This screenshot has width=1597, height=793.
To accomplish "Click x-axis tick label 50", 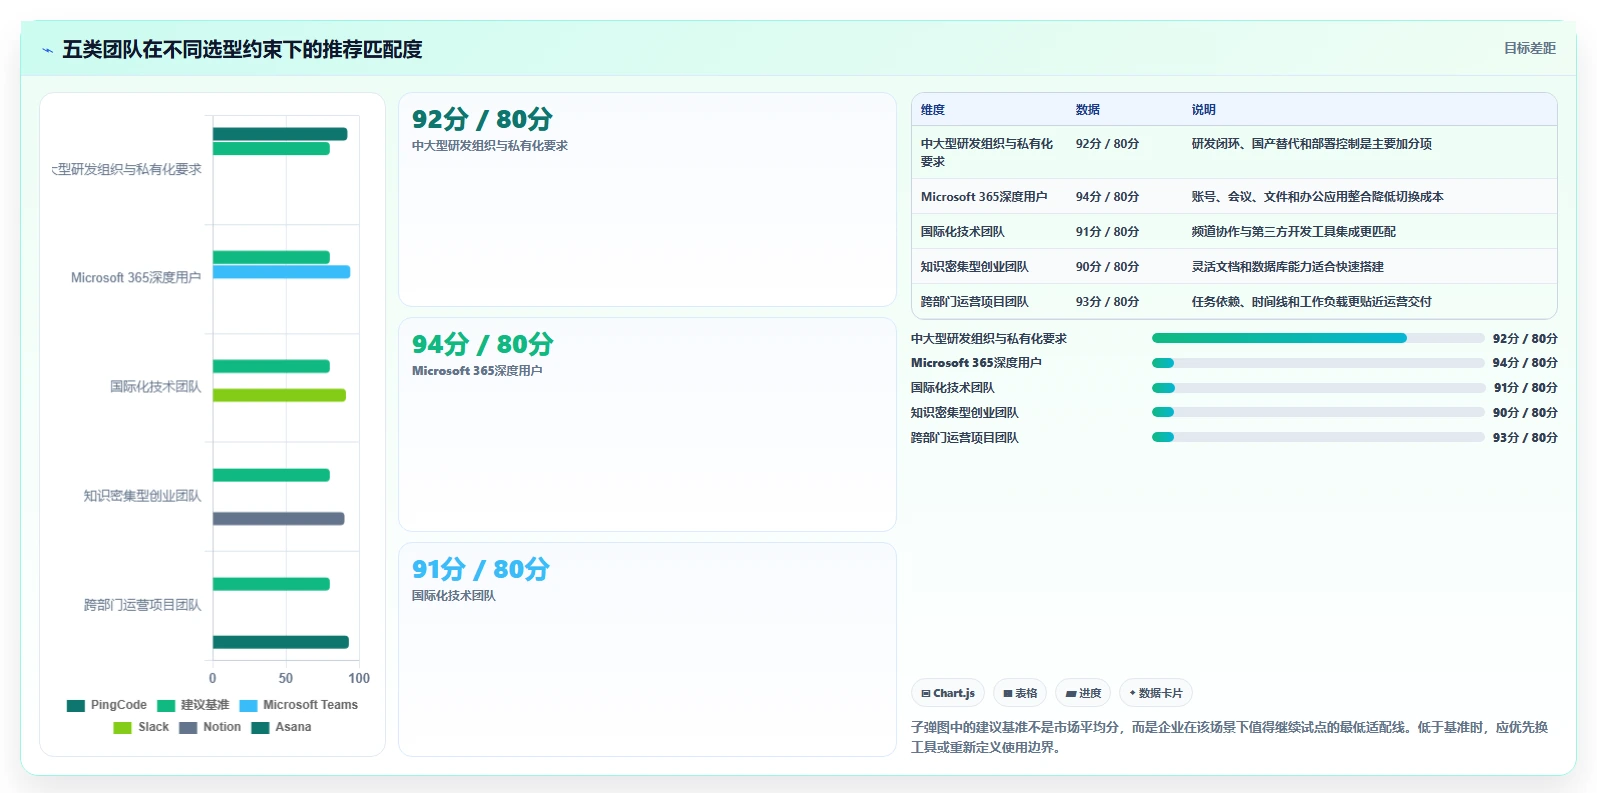I will pos(286,678).
